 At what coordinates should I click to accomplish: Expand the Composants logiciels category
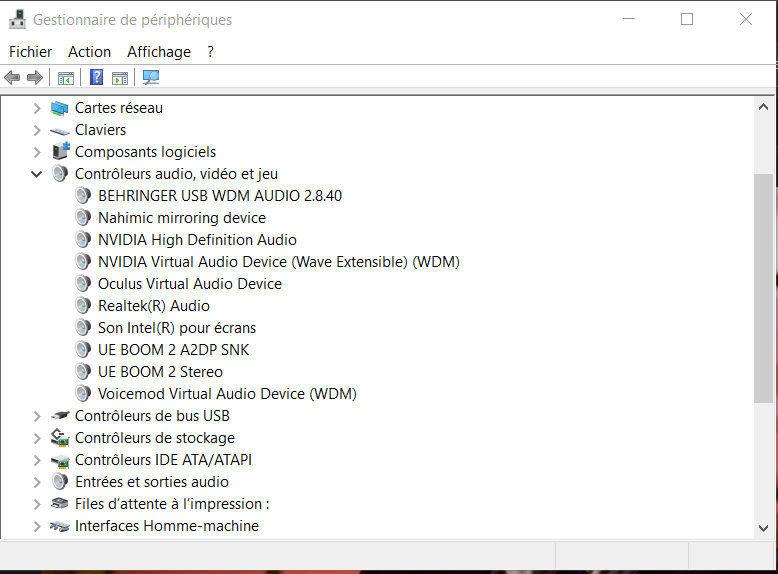37,152
